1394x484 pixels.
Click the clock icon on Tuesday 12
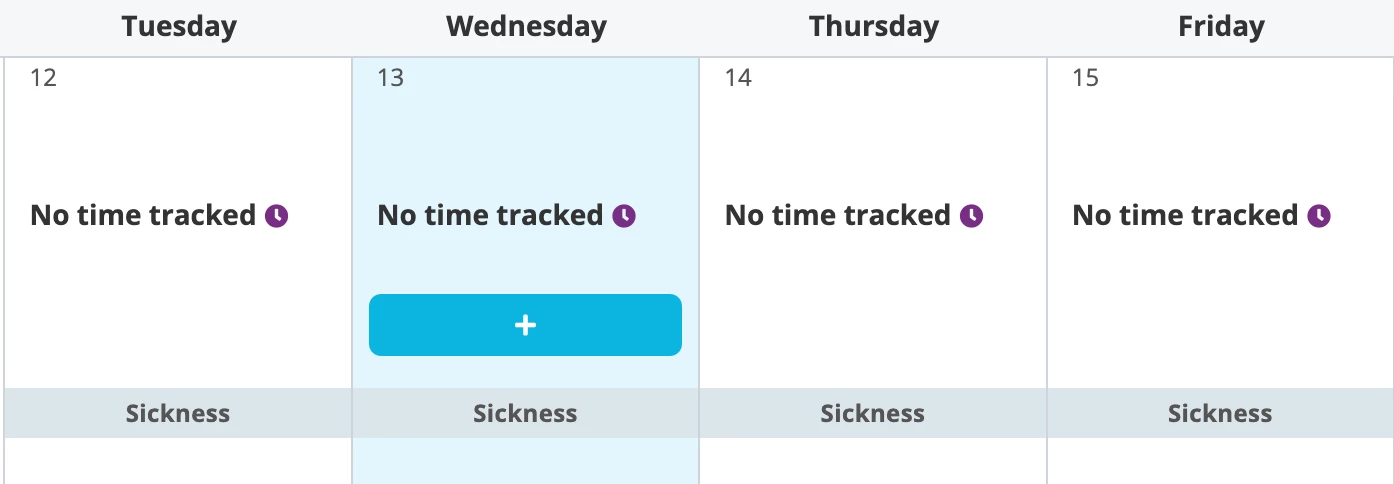click(x=277, y=216)
